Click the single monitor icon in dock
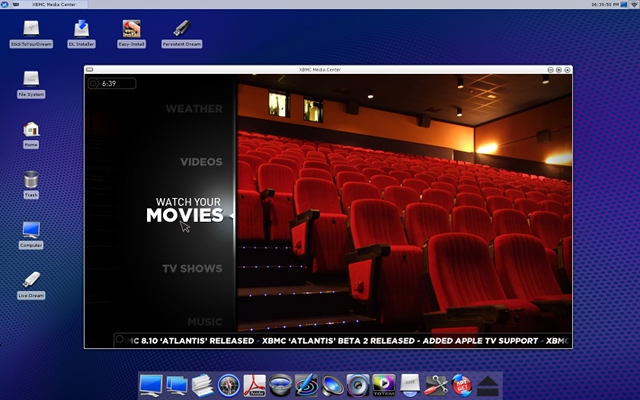 [151, 385]
